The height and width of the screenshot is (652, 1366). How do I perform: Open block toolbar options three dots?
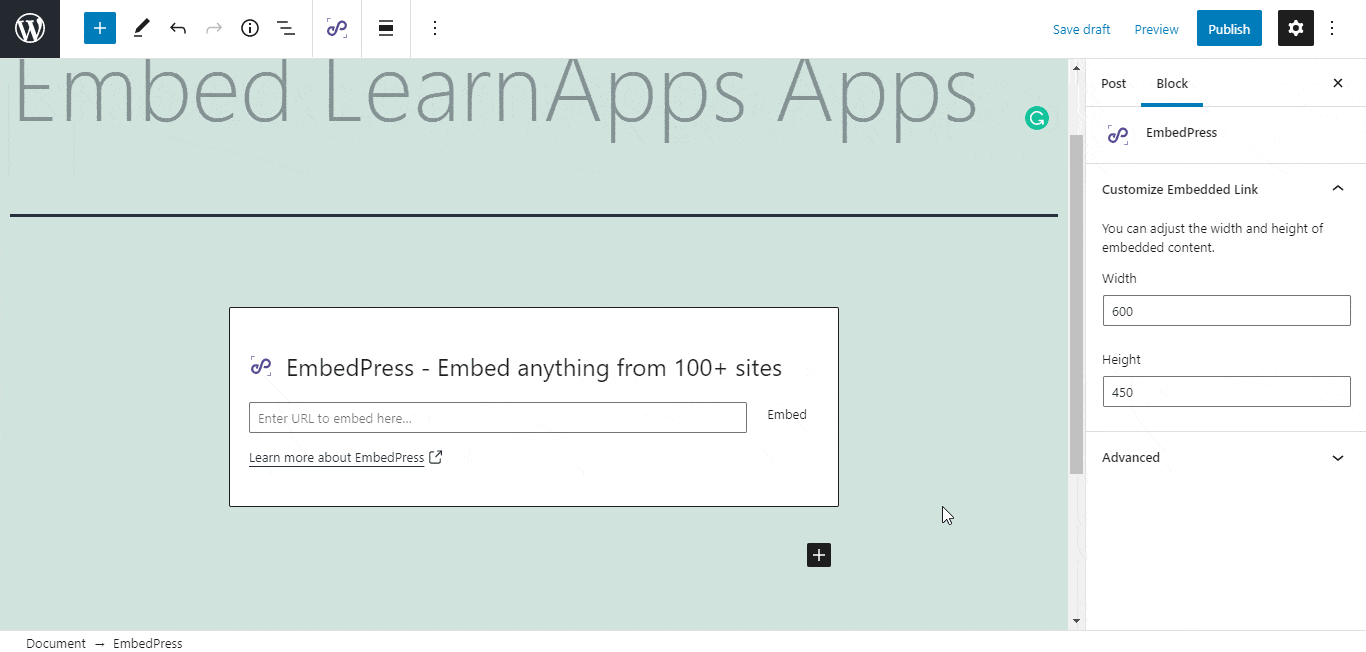pos(434,28)
